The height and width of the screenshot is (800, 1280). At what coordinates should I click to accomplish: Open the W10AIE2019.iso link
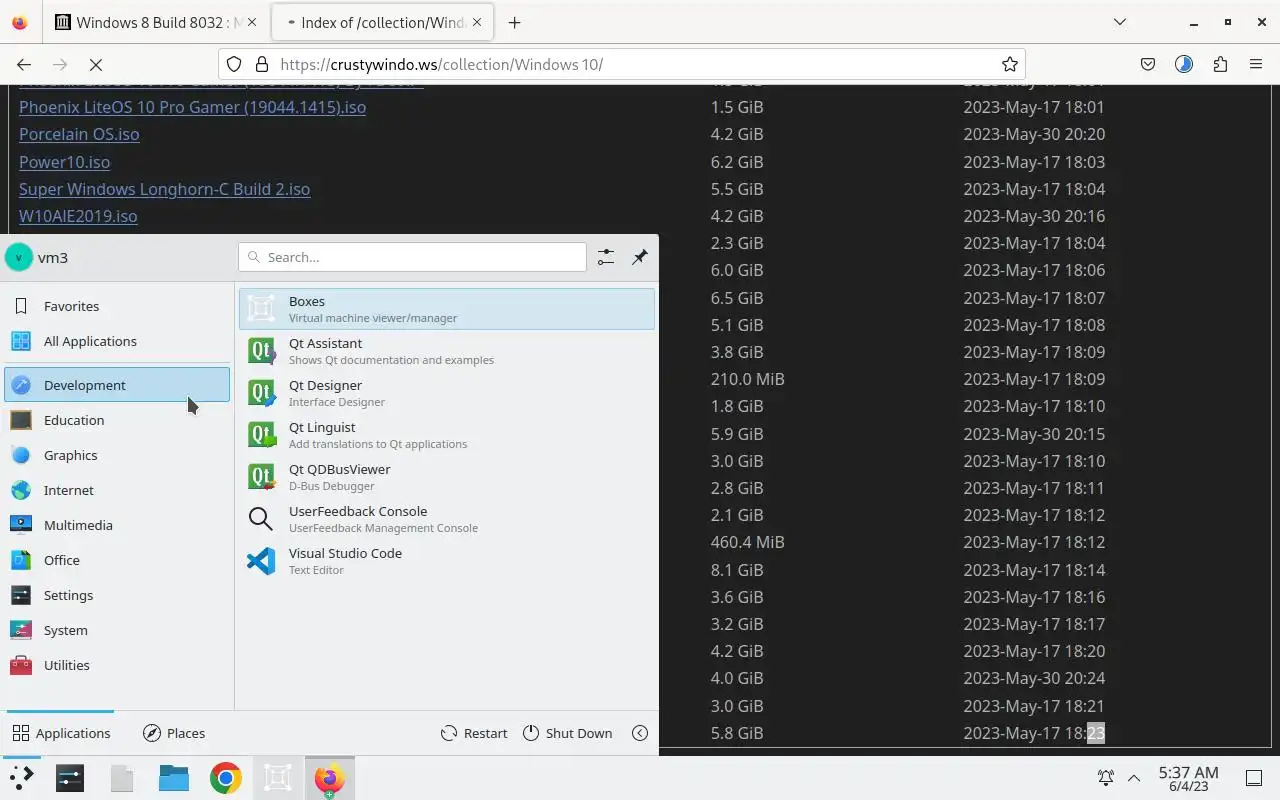78,216
